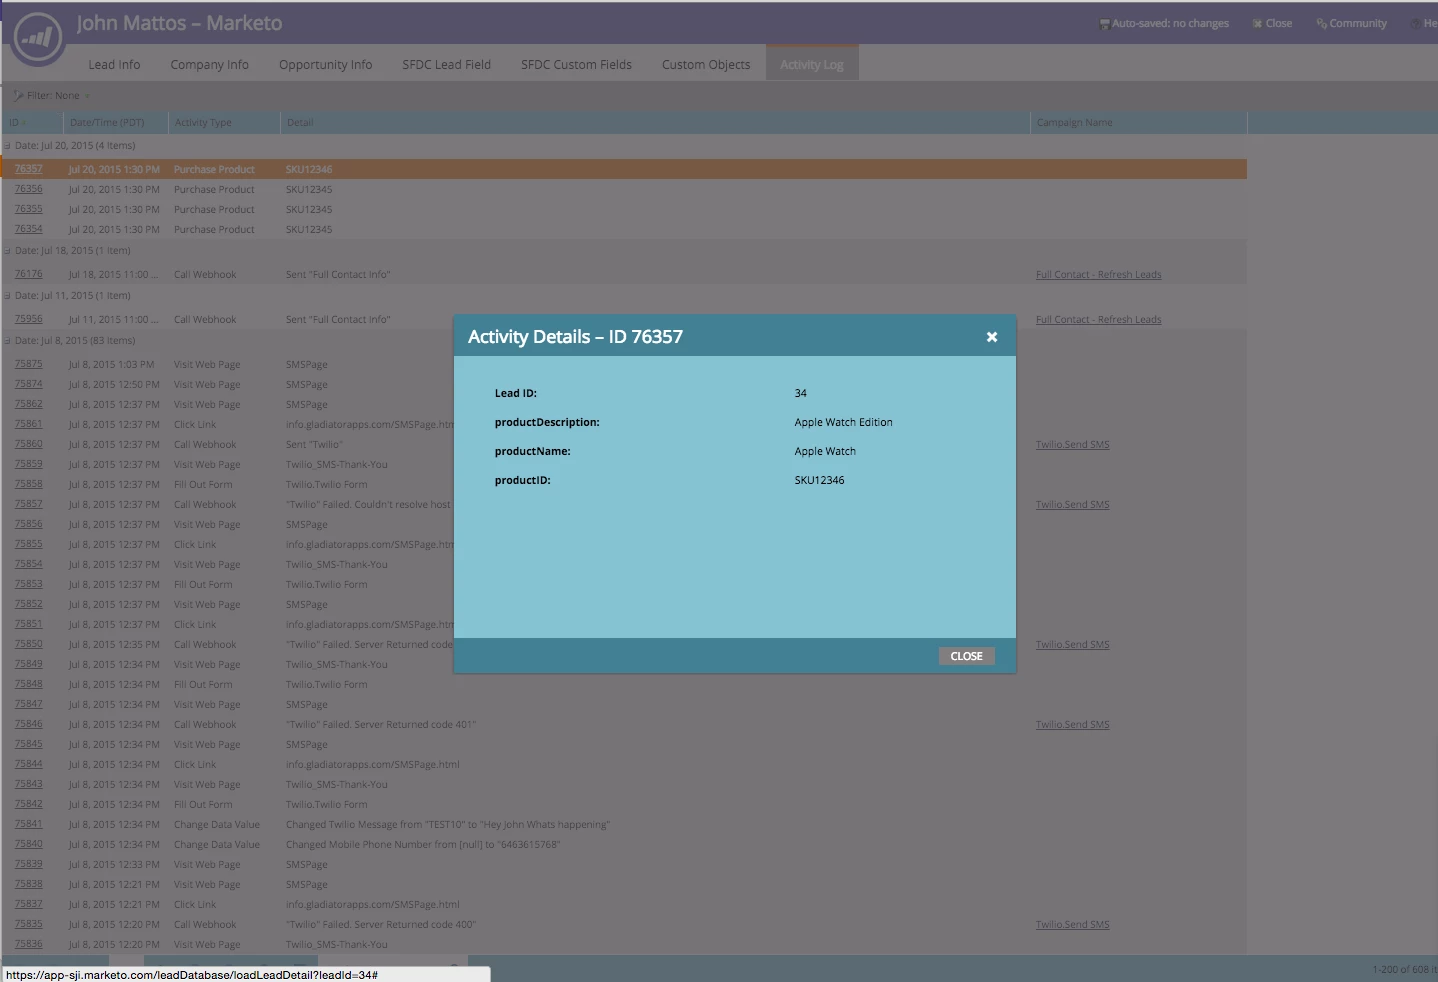The width and height of the screenshot is (1438, 982).
Task: Open activity ID 75841 link
Action: point(28,824)
